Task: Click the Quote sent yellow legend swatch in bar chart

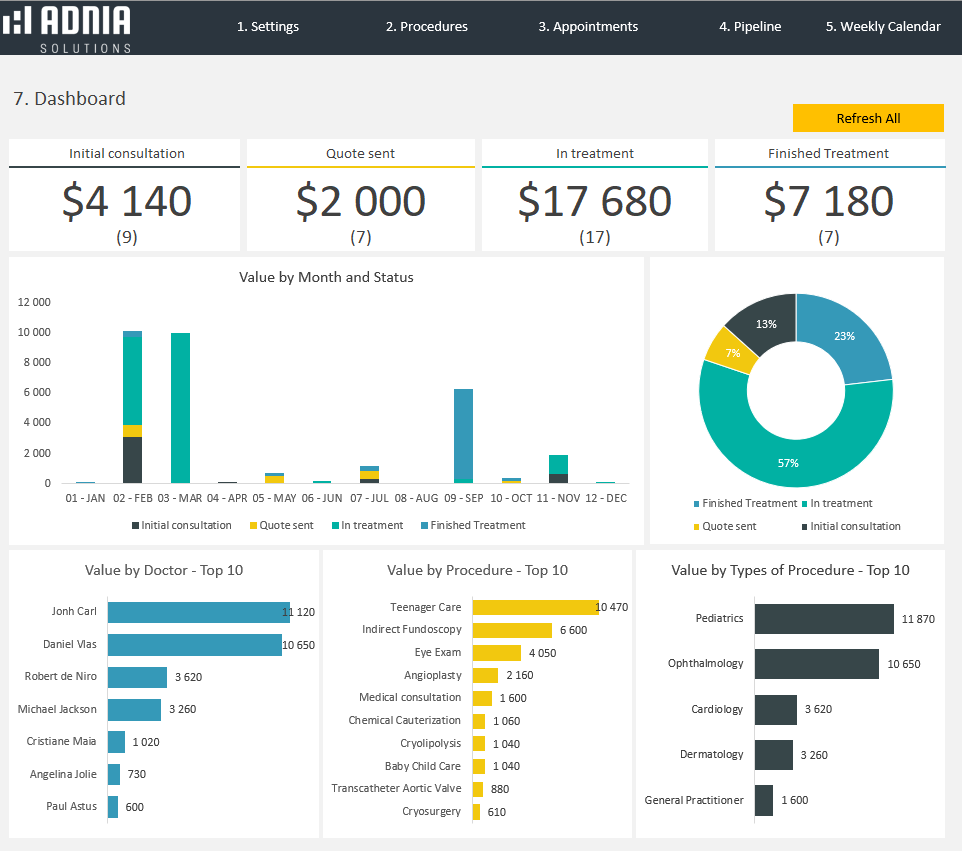Action: pyautogui.click(x=253, y=526)
